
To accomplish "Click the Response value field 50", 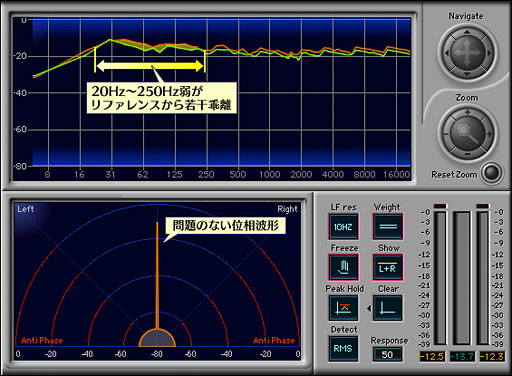I will coord(387,354).
